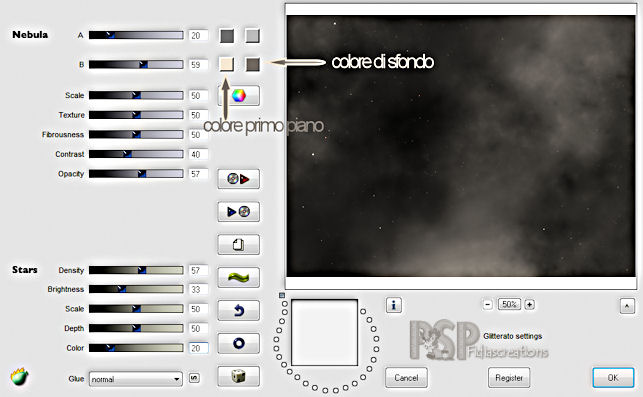Click Fibrousness value field
The height and width of the screenshot is (397, 643).
pos(198,135)
